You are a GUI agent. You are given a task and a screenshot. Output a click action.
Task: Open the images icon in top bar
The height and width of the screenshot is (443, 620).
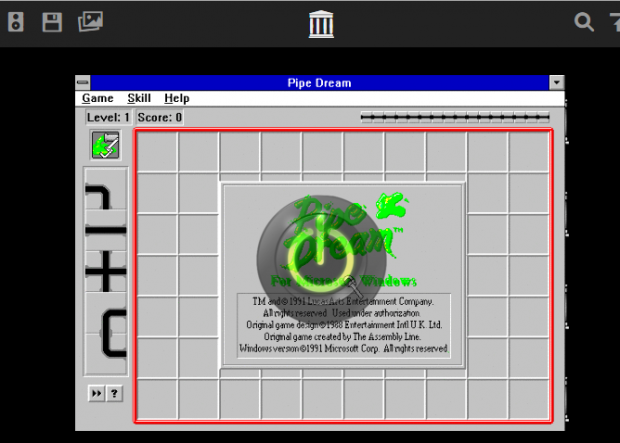tap(91, 22)
